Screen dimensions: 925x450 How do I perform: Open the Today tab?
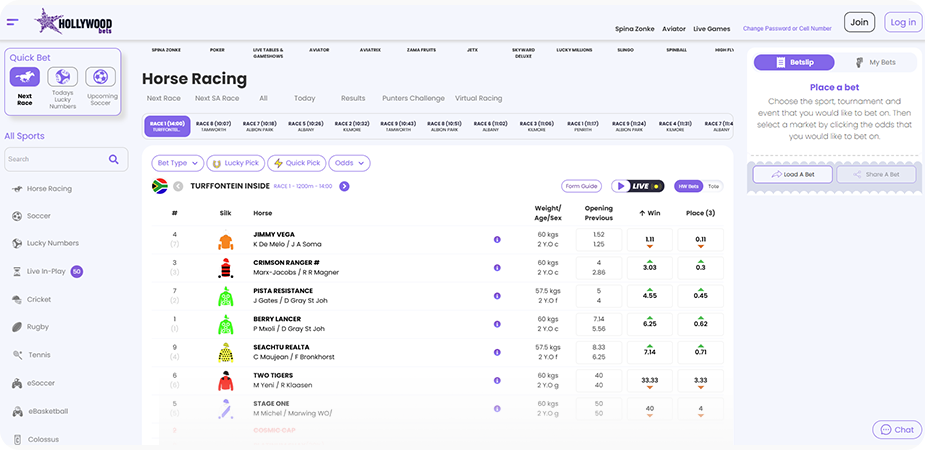point(304,98)
